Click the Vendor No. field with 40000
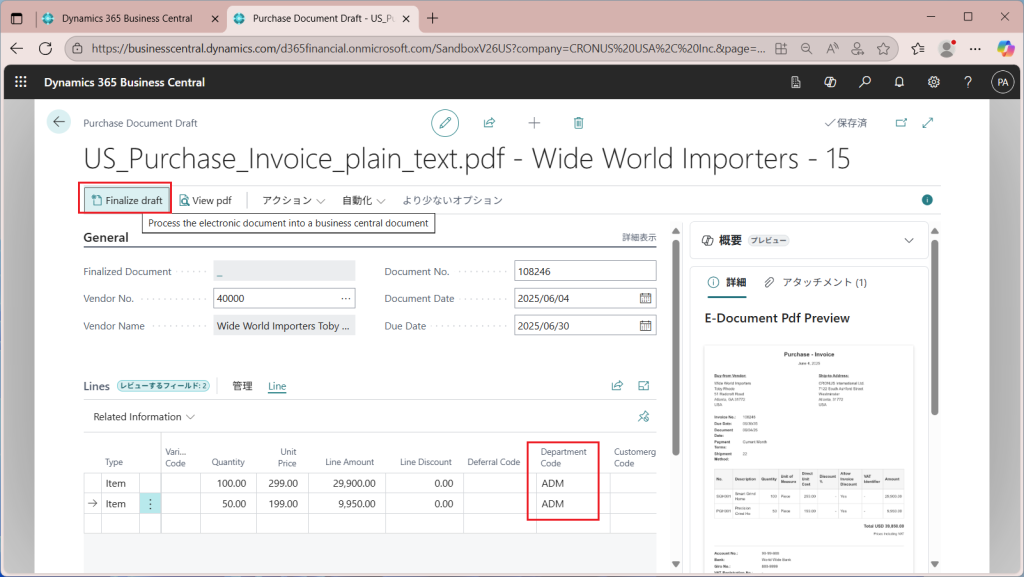Image resolution: width=1024 pixels, height=577 pixels. point(284,298)
